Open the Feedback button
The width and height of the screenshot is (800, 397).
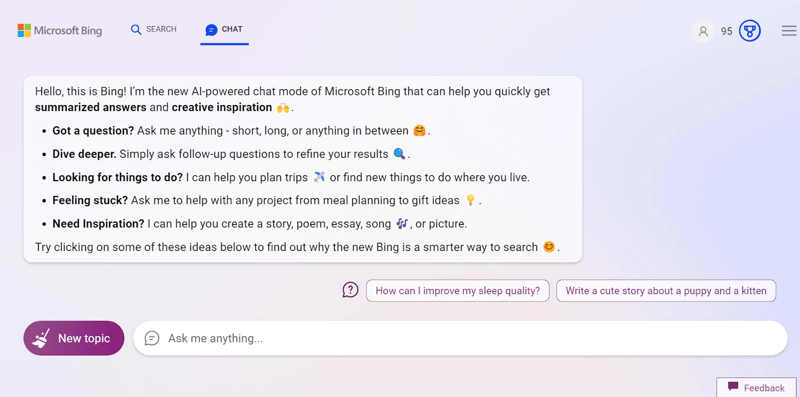click(758, 387)
